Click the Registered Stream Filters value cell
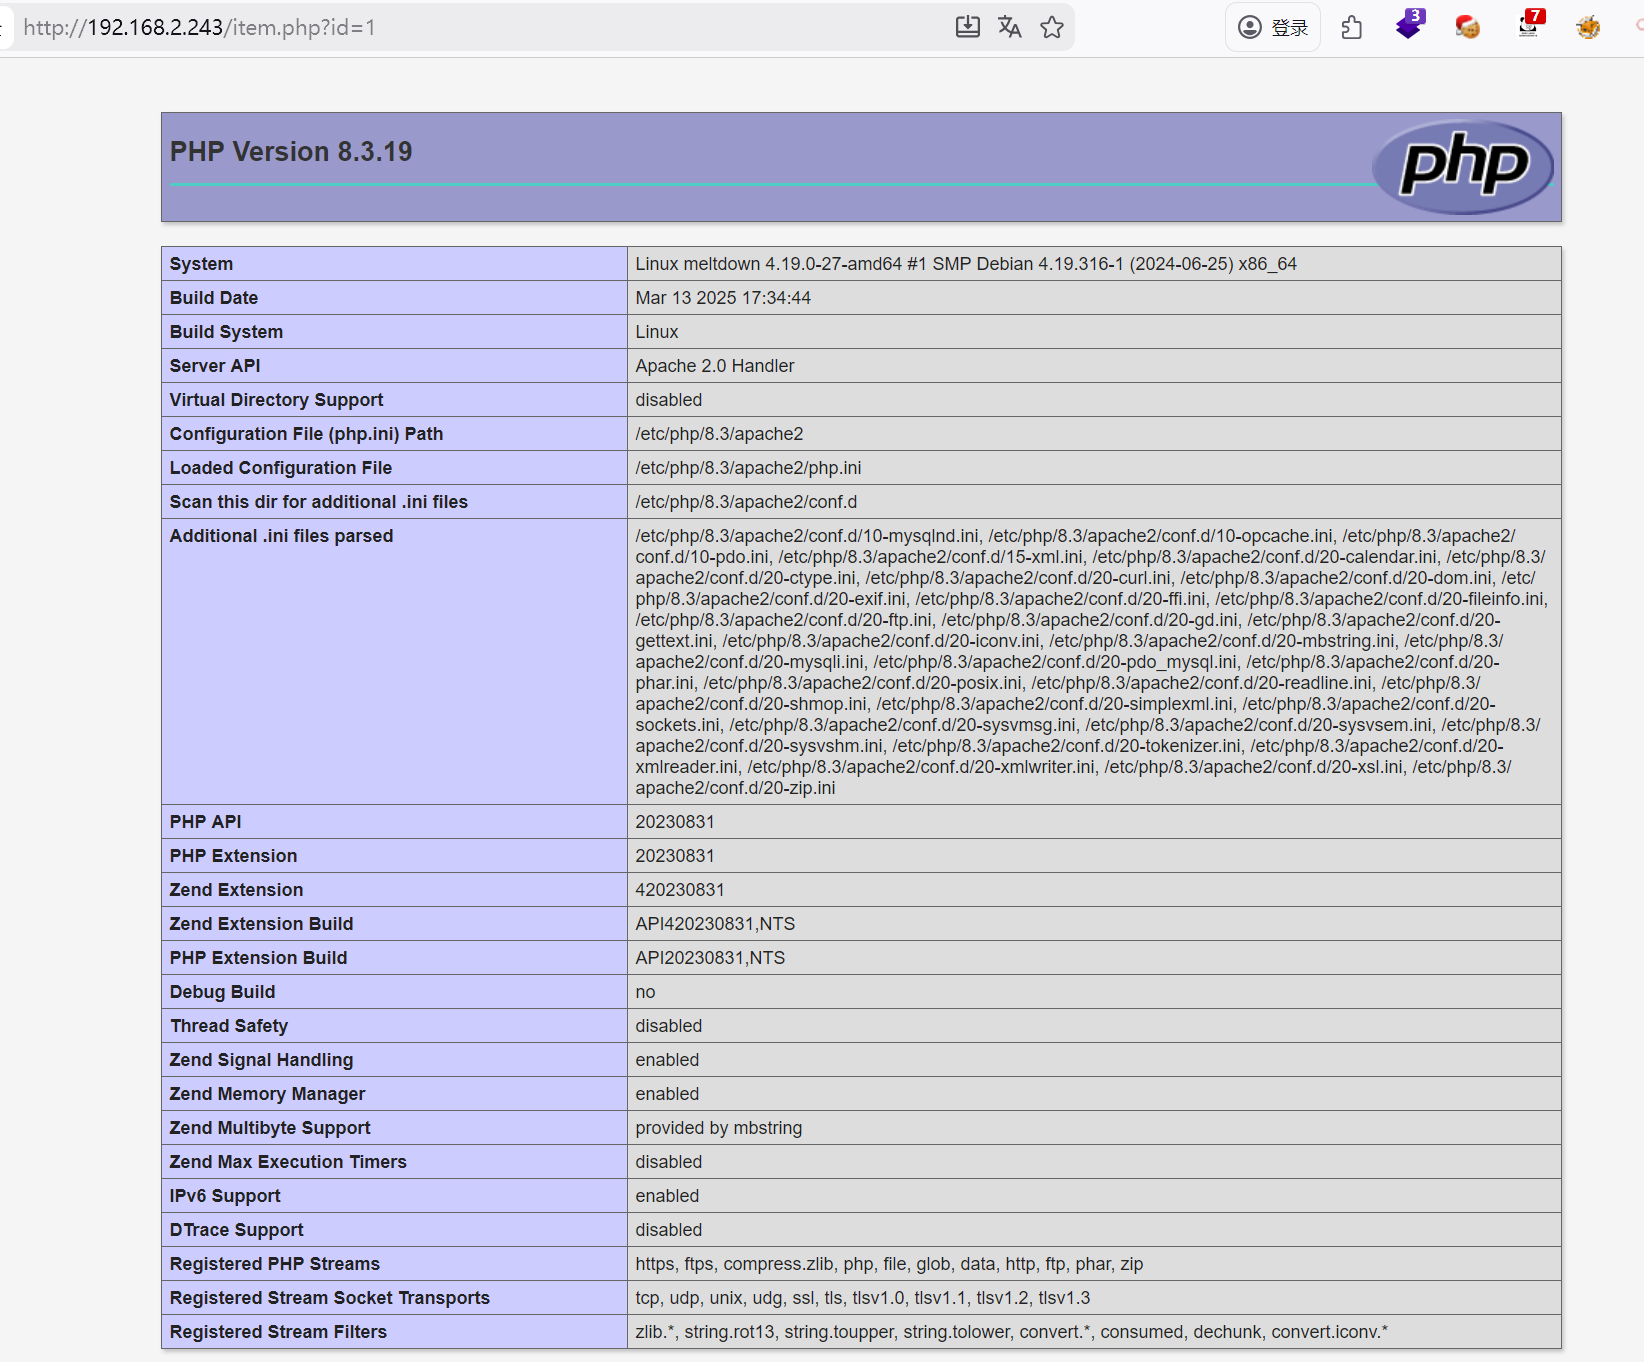1644x1362 pixels. (1011, 1332)
